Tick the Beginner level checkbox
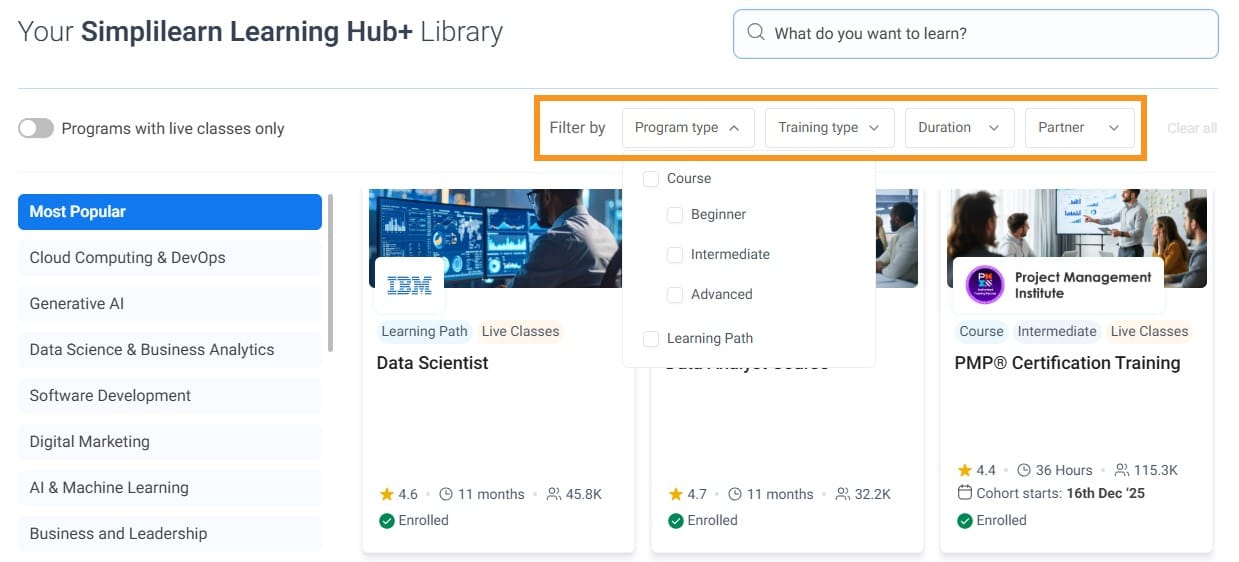 [x=675, y=215]
